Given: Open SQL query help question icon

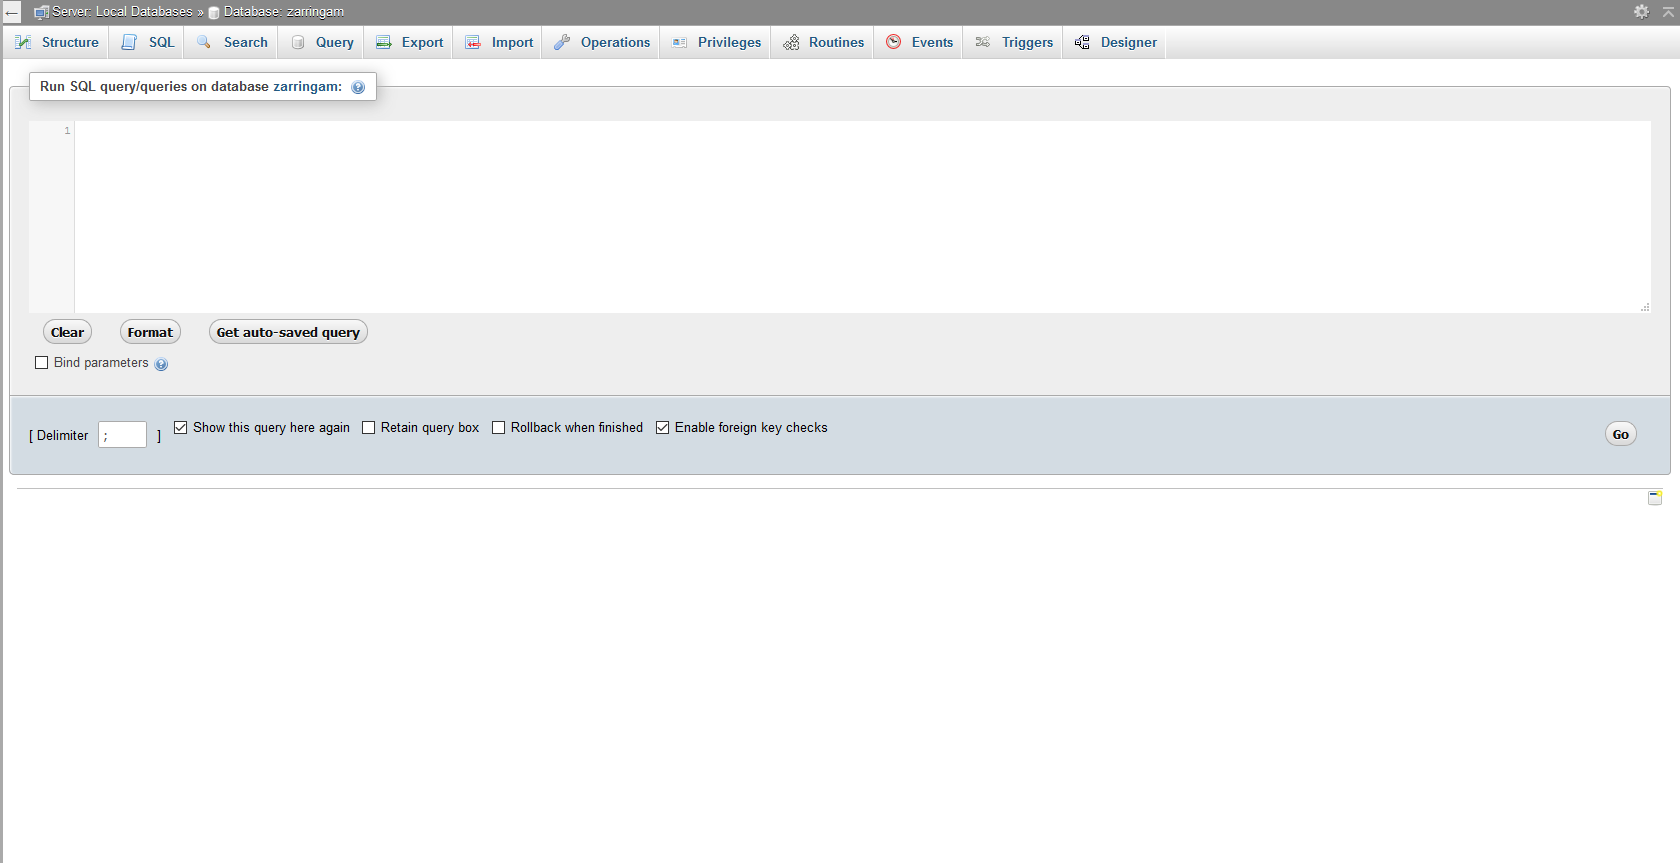Looking at the screenshot, I should click(x=358, y=87).
